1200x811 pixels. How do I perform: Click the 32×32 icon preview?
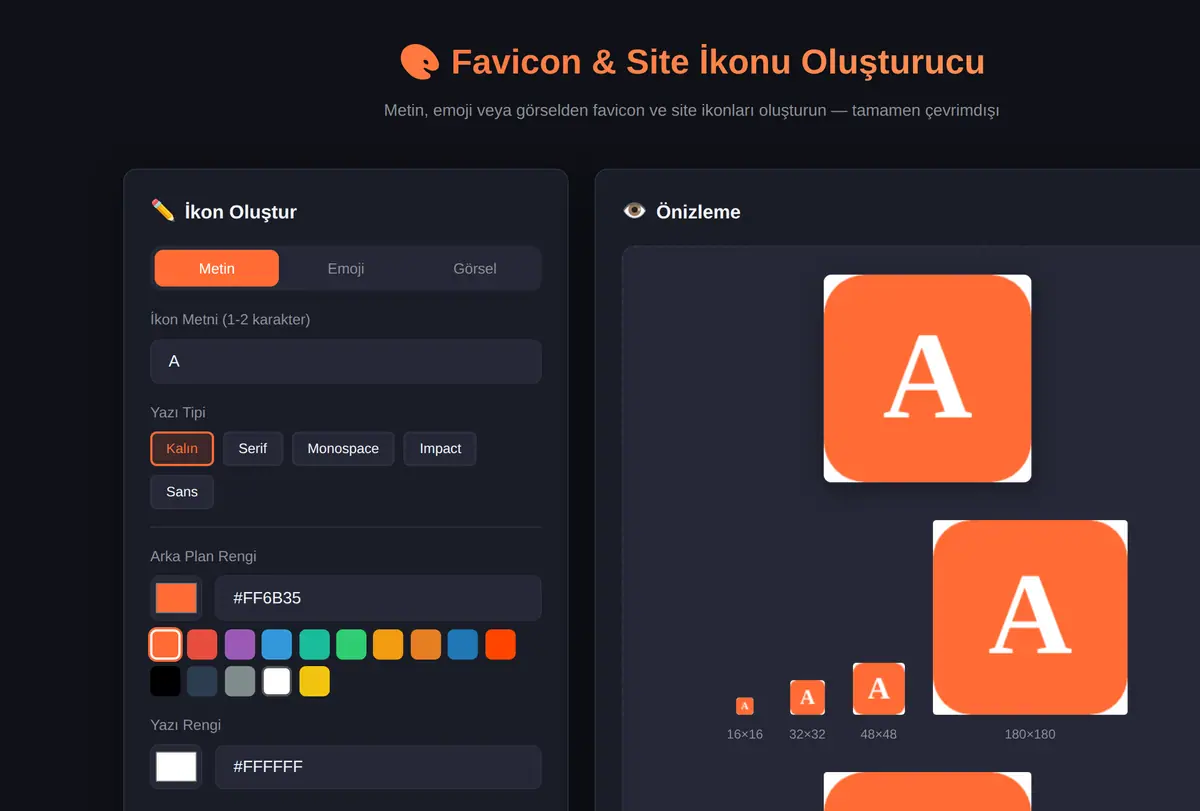(807, 697)
